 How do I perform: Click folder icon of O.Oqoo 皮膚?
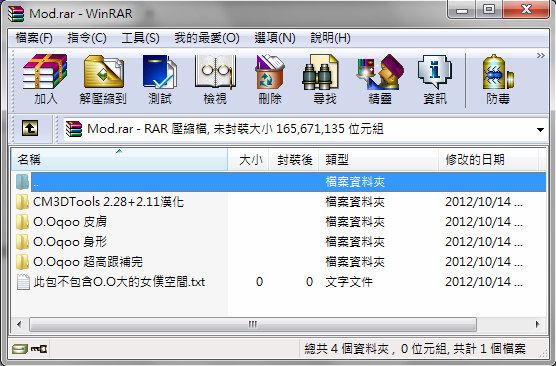(22, 222)
